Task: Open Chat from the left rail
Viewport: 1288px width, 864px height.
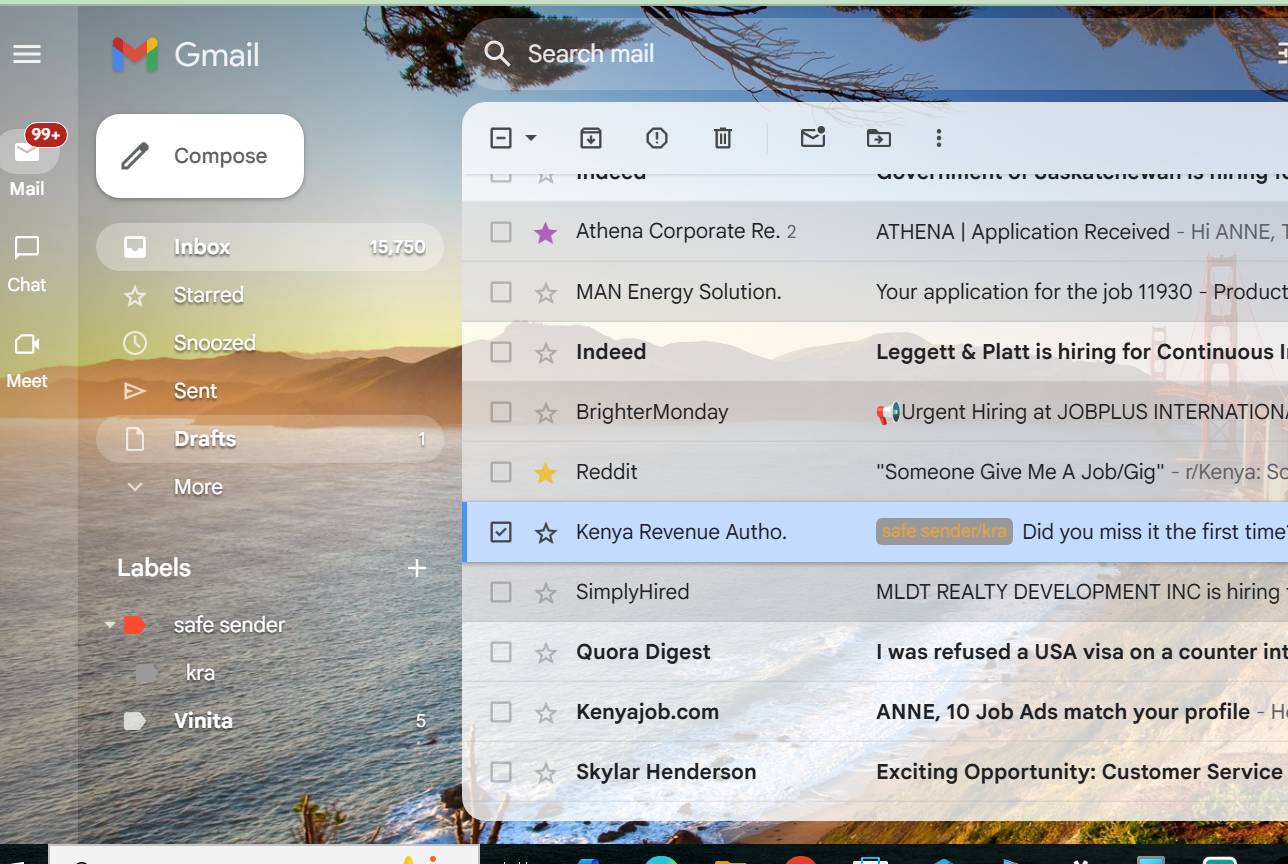Action: click(27, 264)
